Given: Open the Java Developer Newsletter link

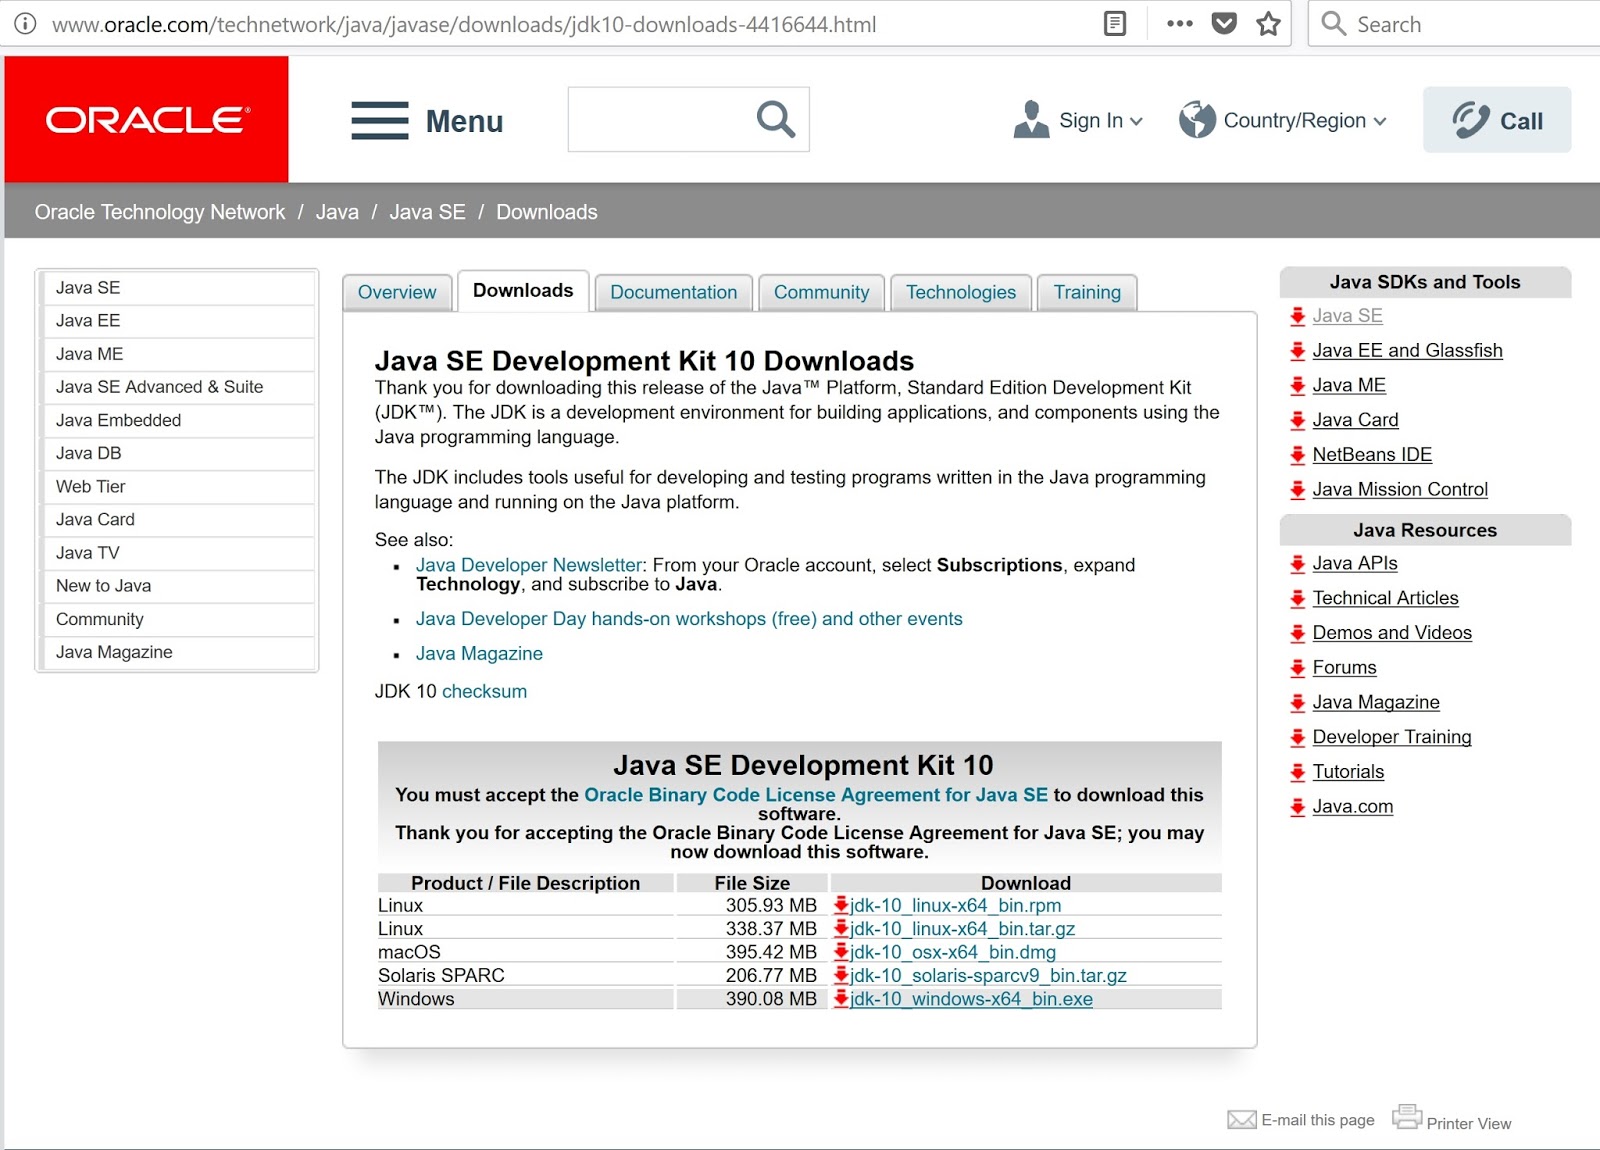Looking at the screenshot, I should click(x=529, y=565).
